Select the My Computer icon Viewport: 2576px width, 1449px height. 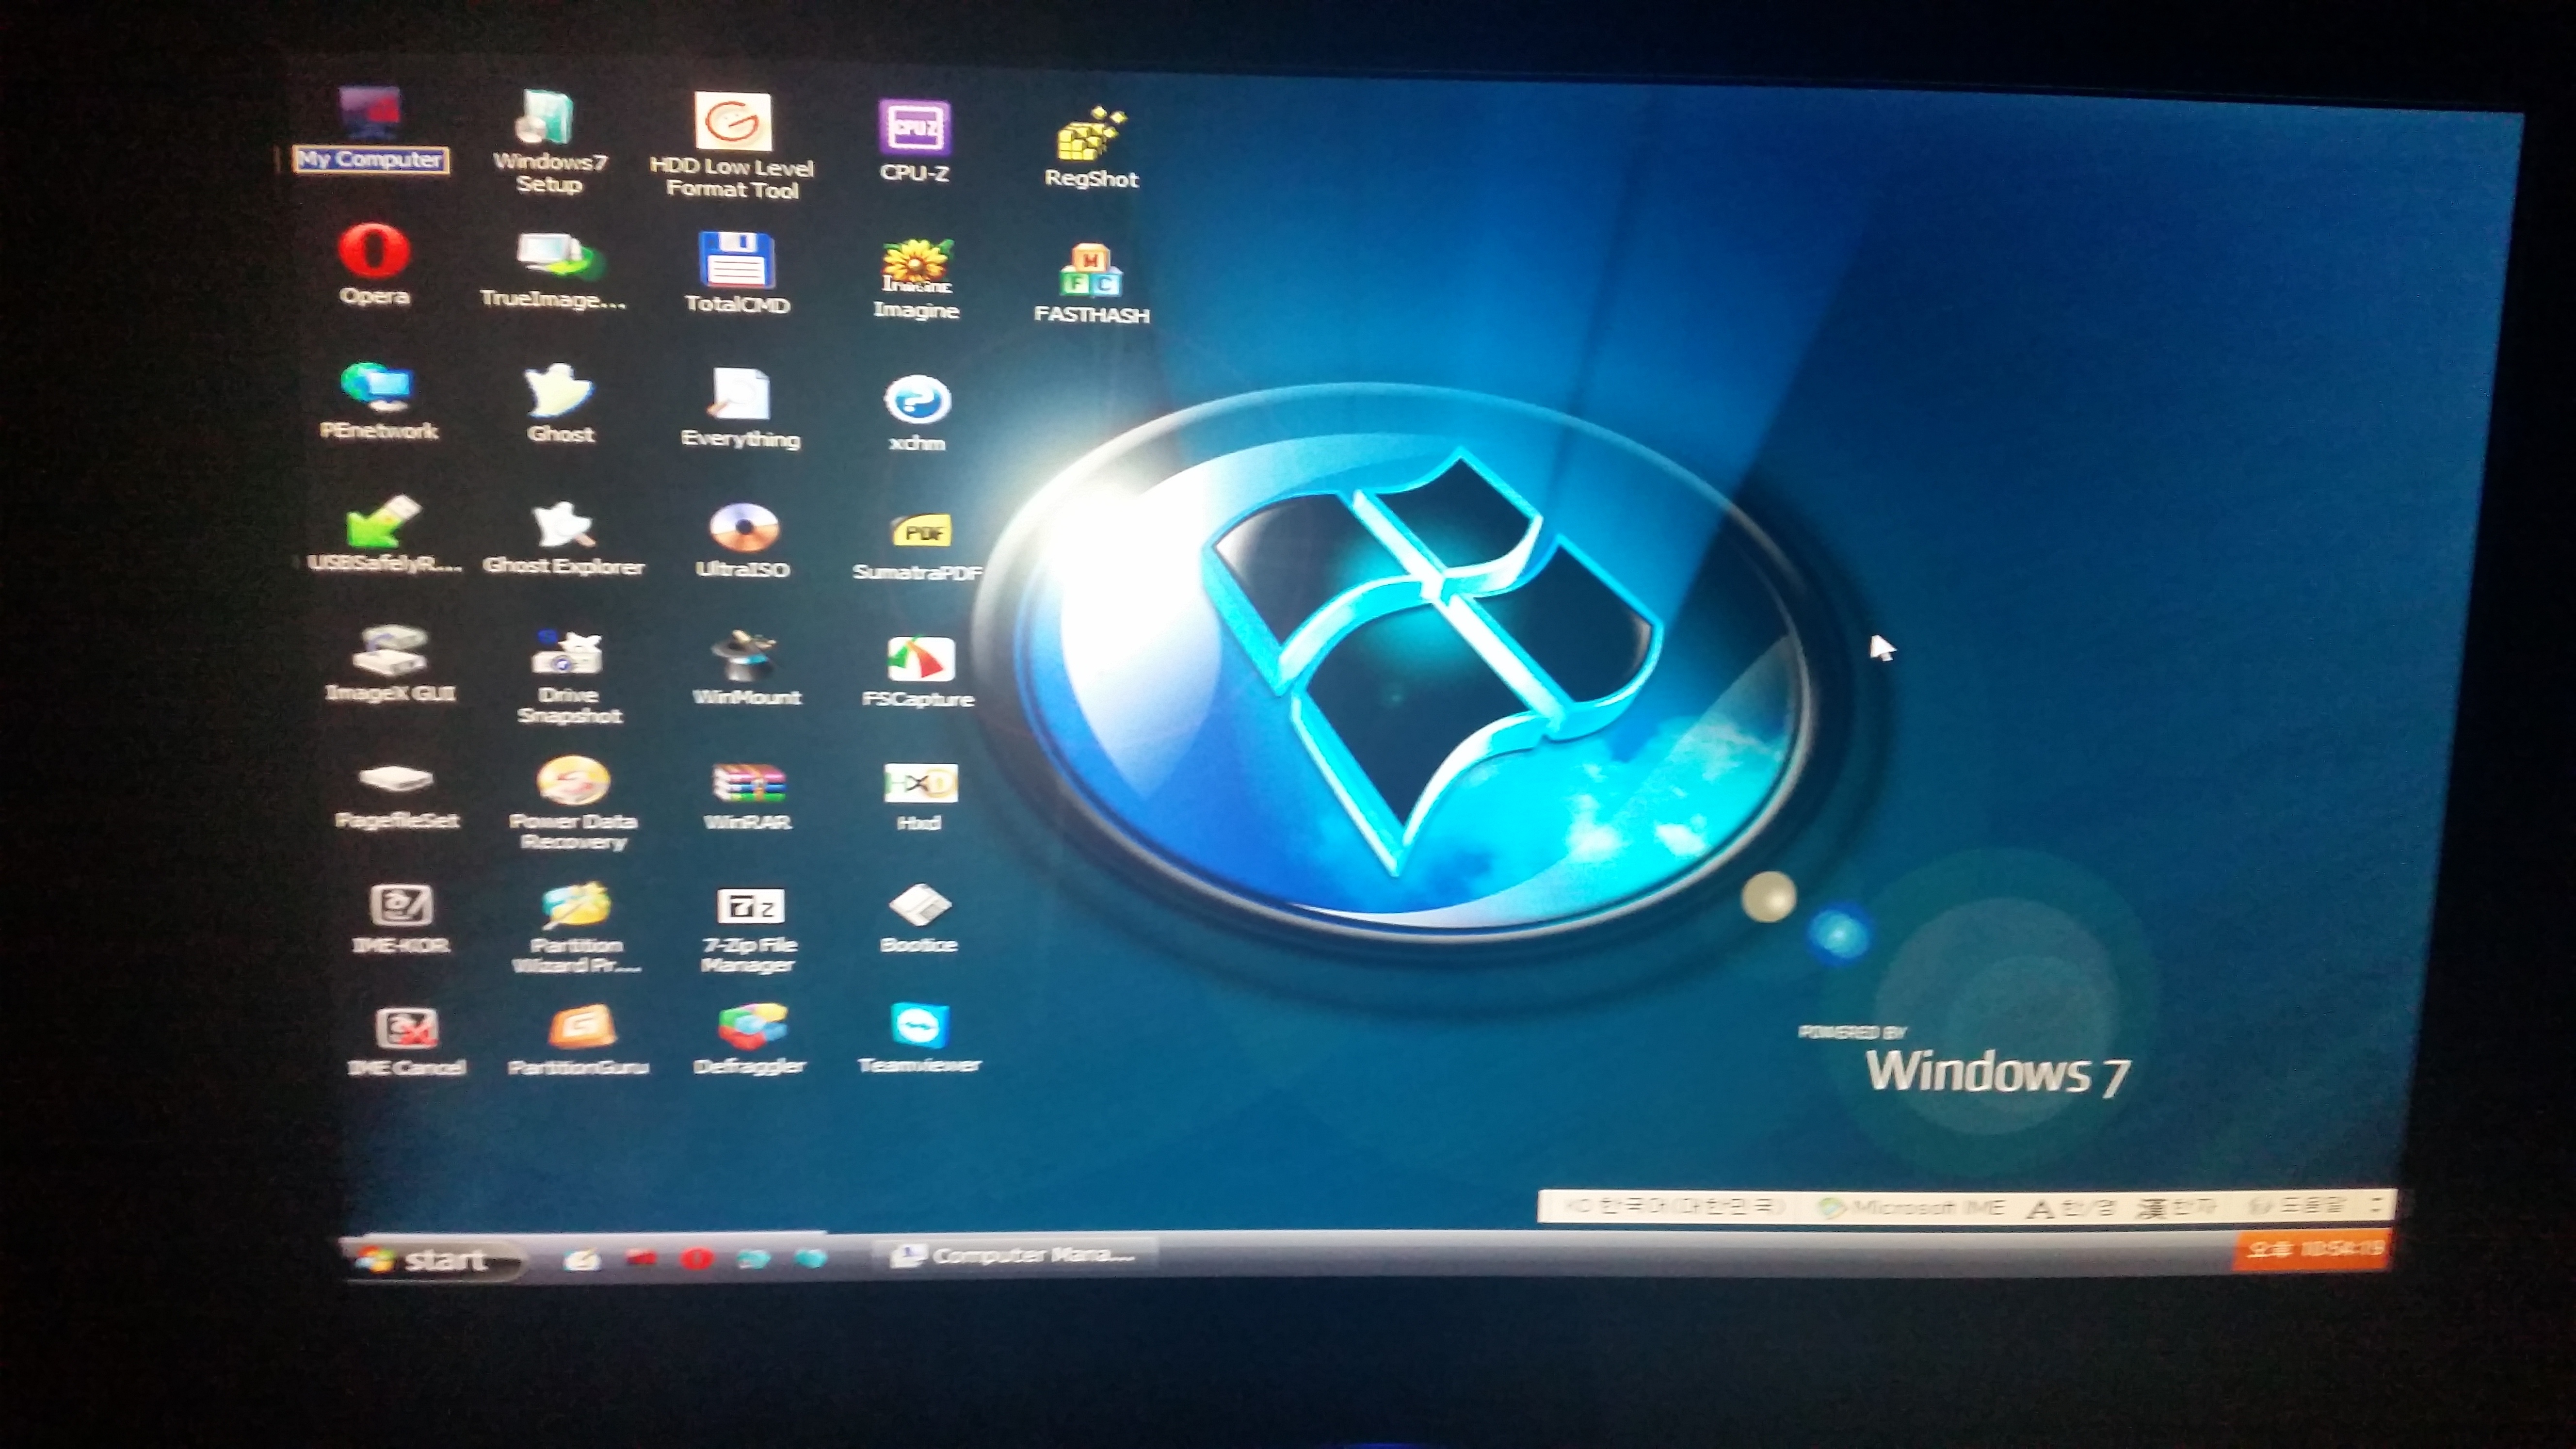pyautogui.click(x=370, y=116)
